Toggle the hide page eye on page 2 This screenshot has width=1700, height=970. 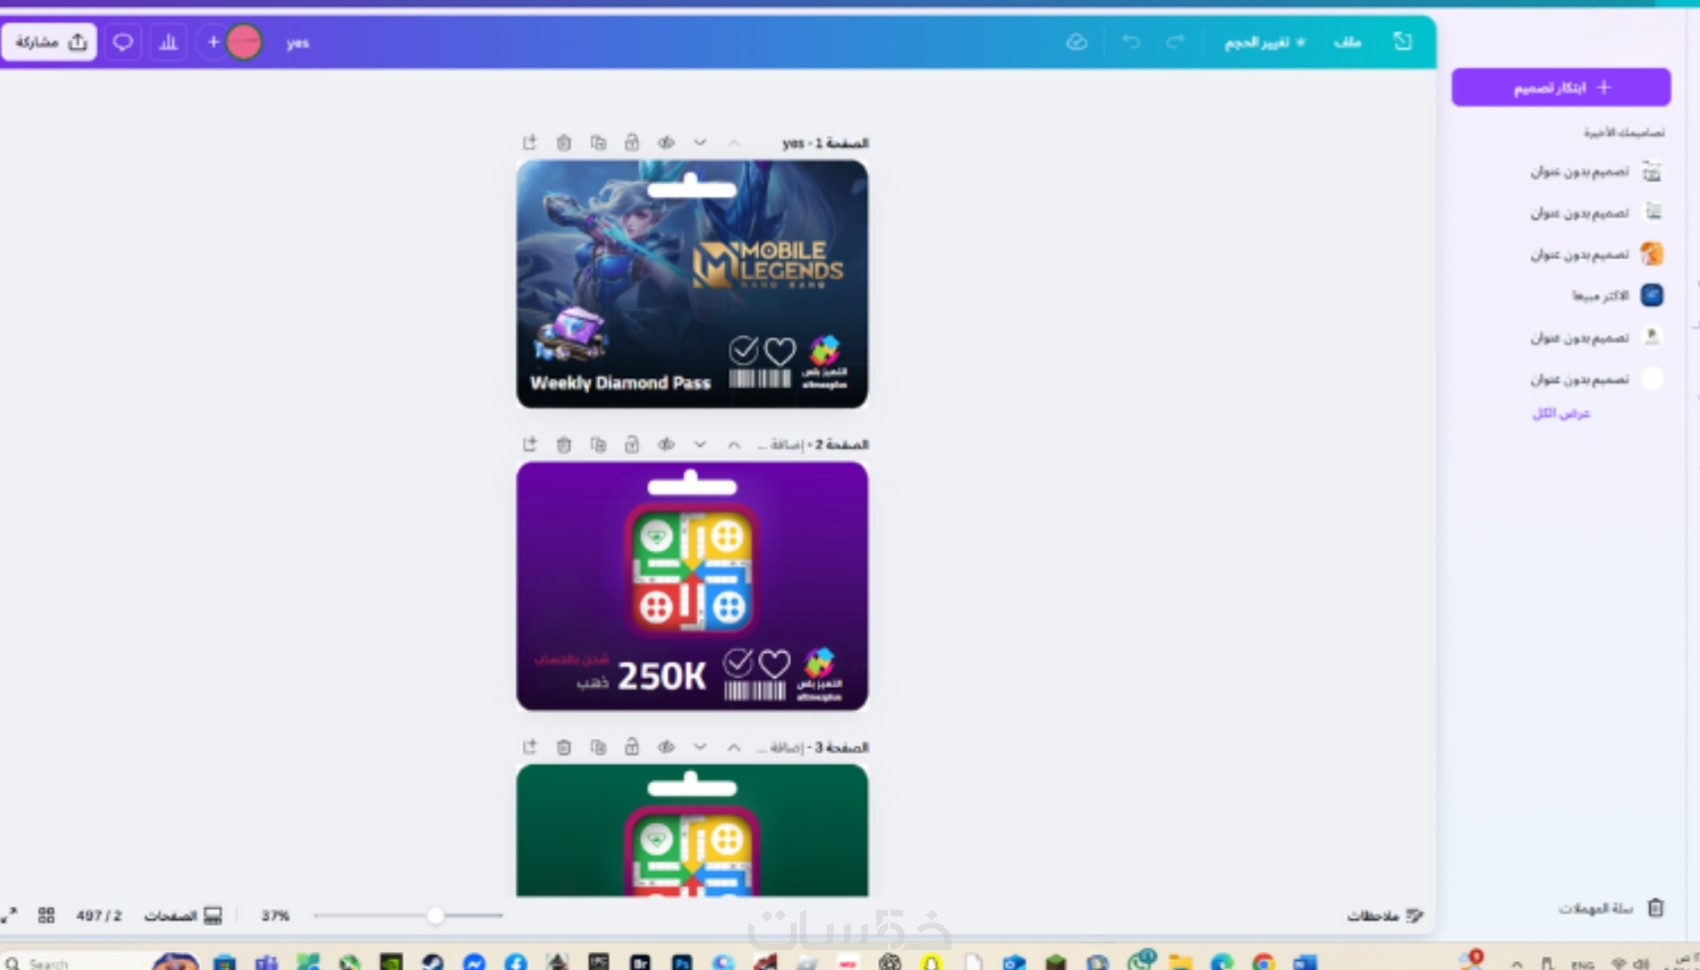point(666,444)
